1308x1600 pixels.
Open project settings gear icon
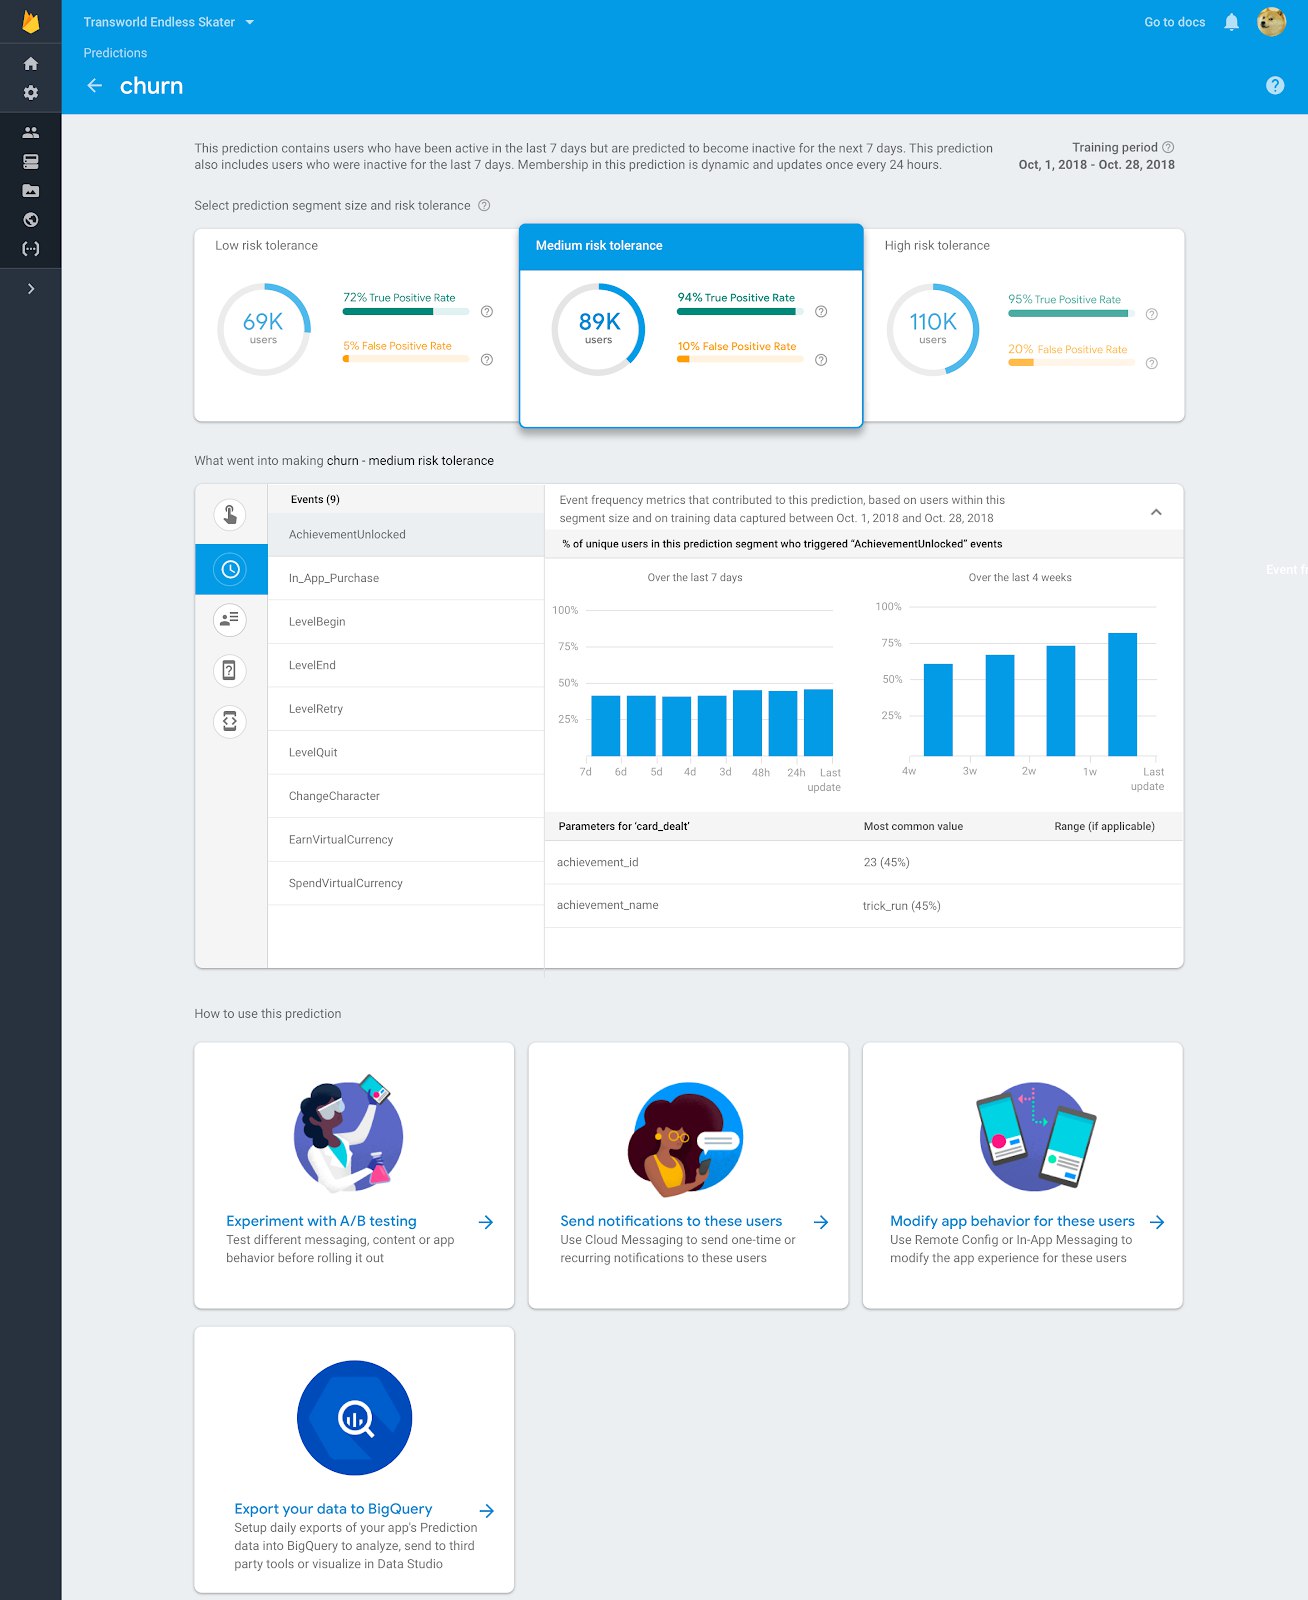coord(31,93)
